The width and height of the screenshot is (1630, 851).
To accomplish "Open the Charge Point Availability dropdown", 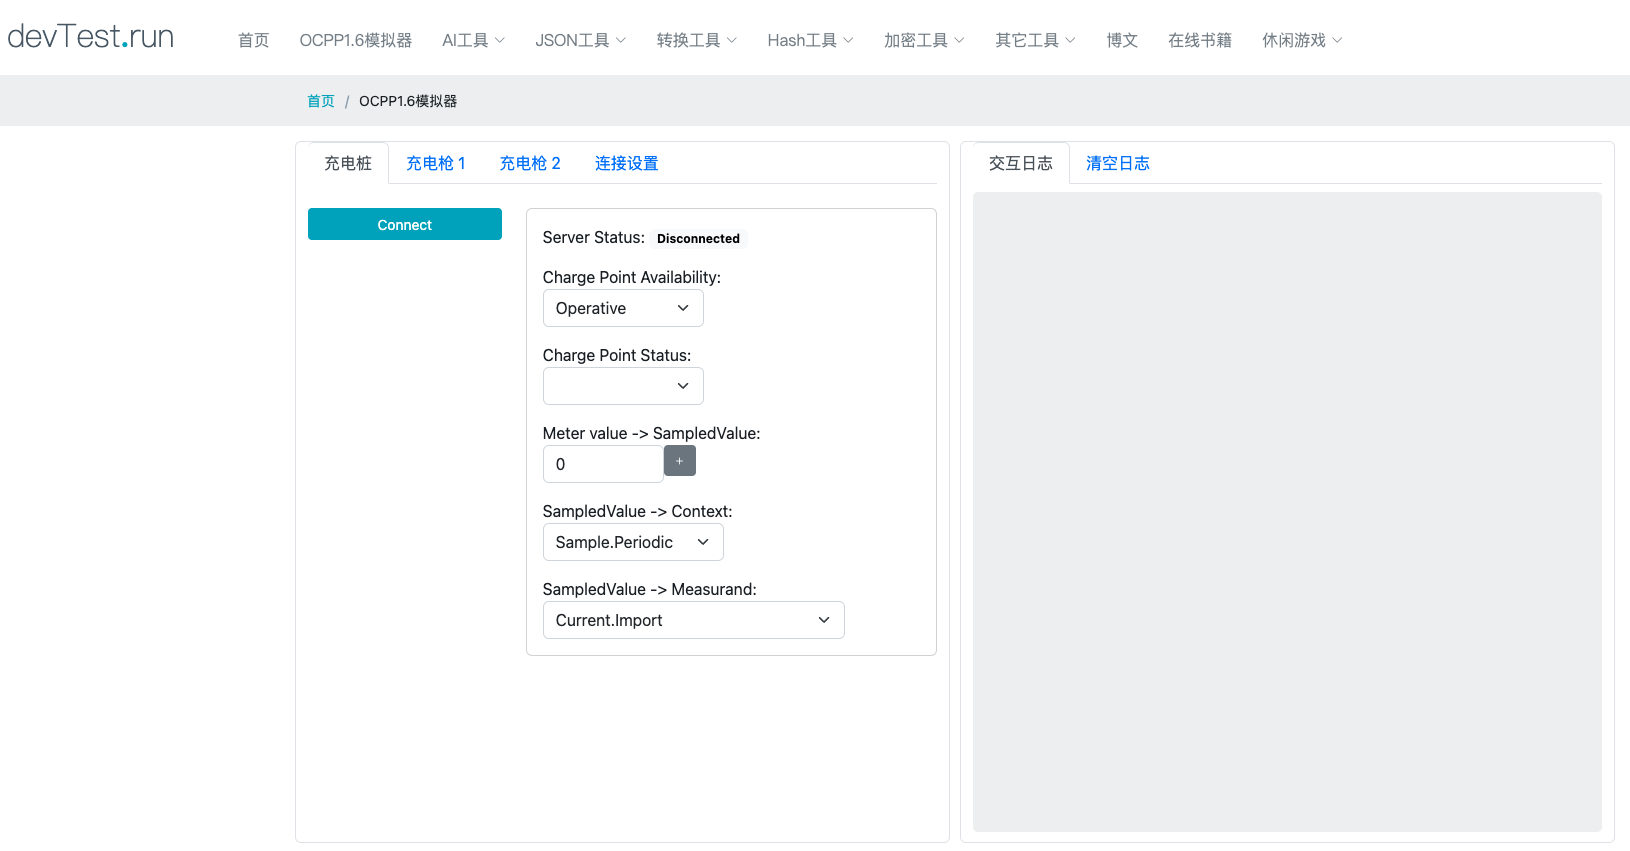I will (x=622, y=308).
